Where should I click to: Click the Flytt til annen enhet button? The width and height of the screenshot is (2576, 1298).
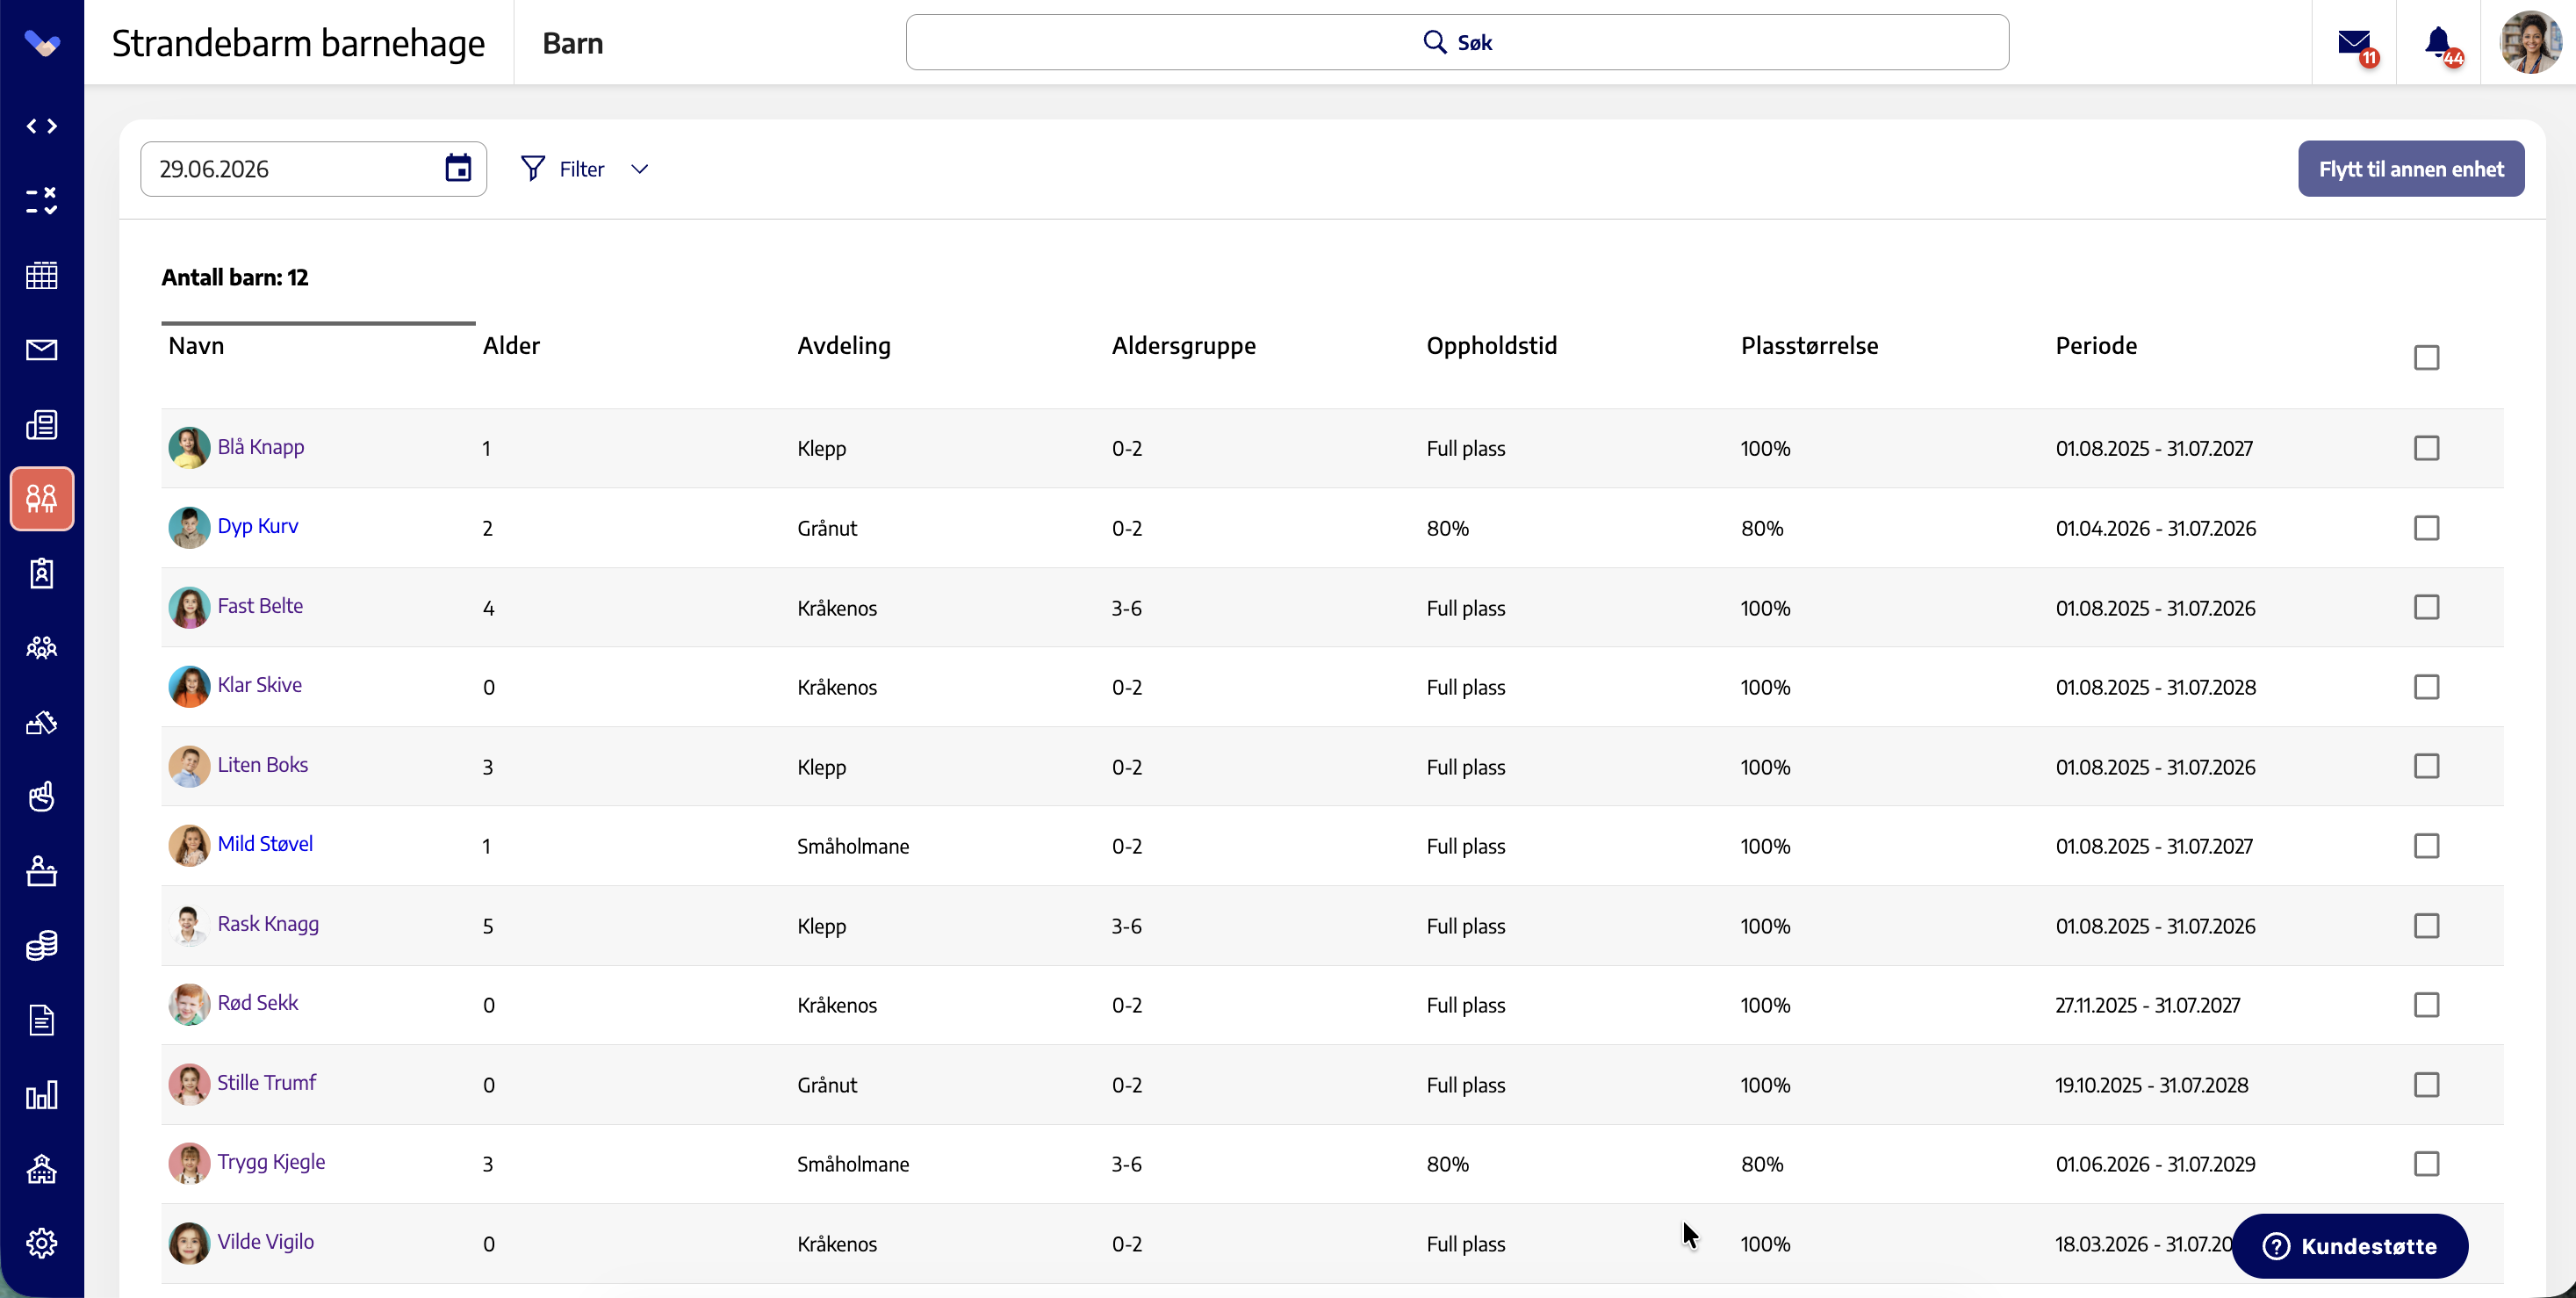coord(2410,168)
